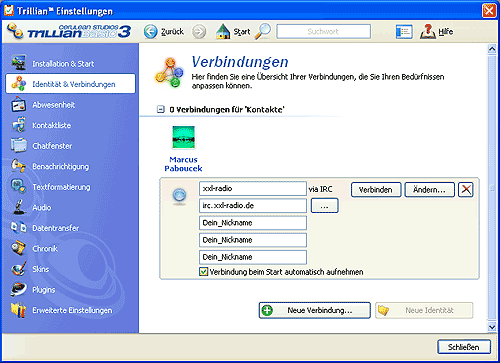This screenshot has width=500, height=363.
Task: Click the Skins paintbrush icon
Action: 19,269
